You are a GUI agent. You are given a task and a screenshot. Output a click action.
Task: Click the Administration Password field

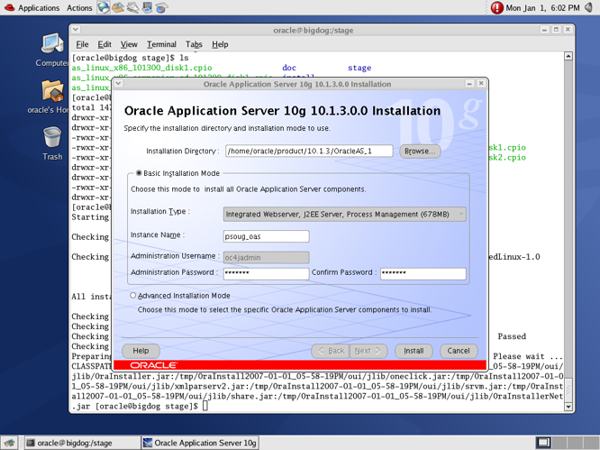coord(266,273)
